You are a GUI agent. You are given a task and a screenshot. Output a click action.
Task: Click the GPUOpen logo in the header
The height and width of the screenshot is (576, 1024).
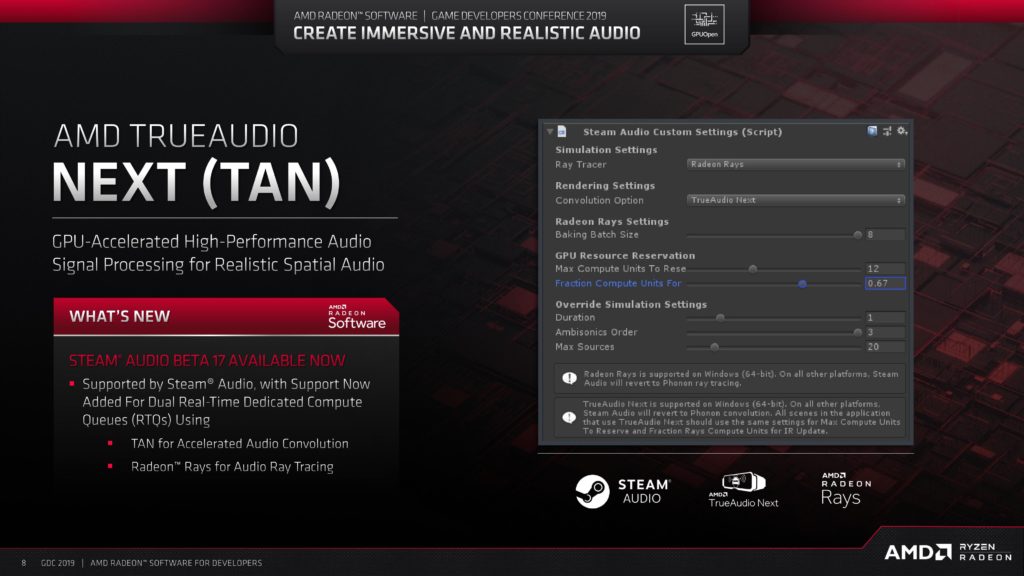coord(704,24)
